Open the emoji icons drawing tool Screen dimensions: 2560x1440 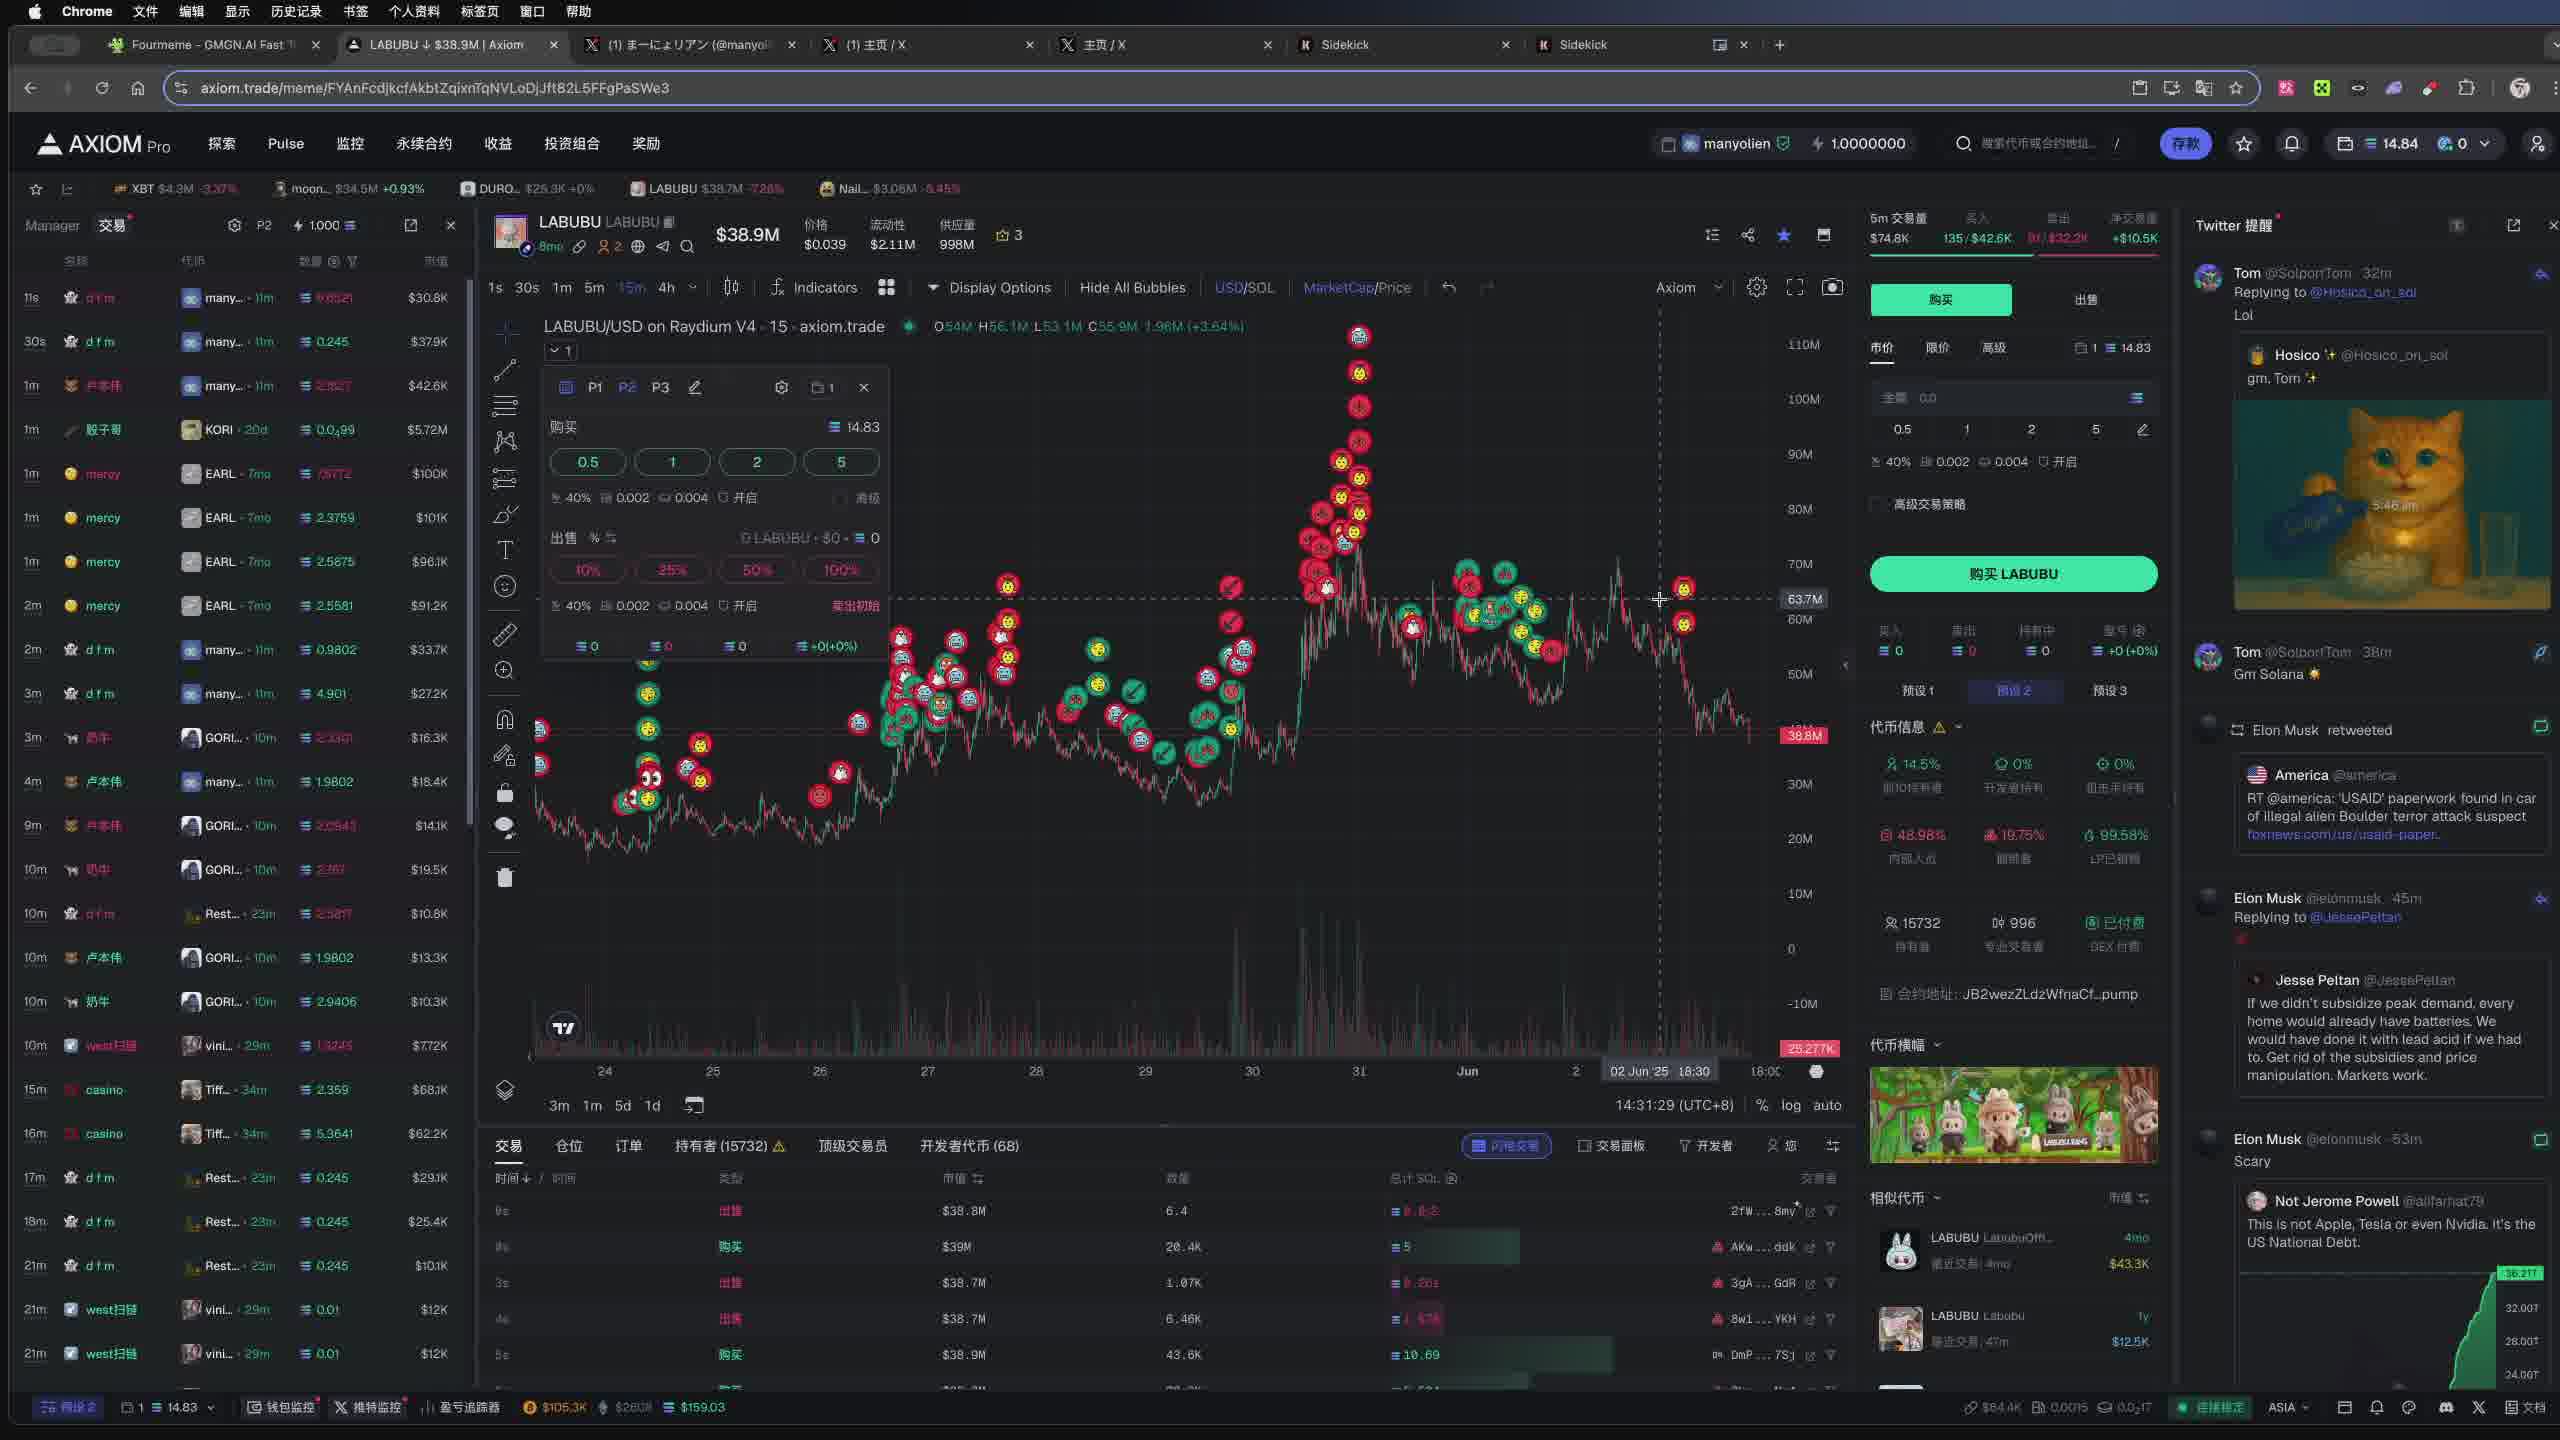point(505,586)
